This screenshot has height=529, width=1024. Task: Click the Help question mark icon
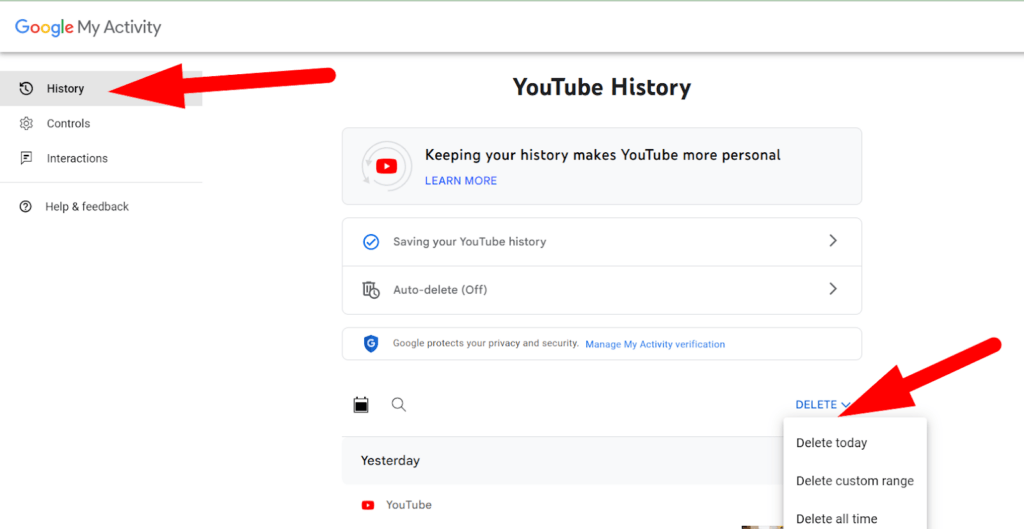point(25,206)
